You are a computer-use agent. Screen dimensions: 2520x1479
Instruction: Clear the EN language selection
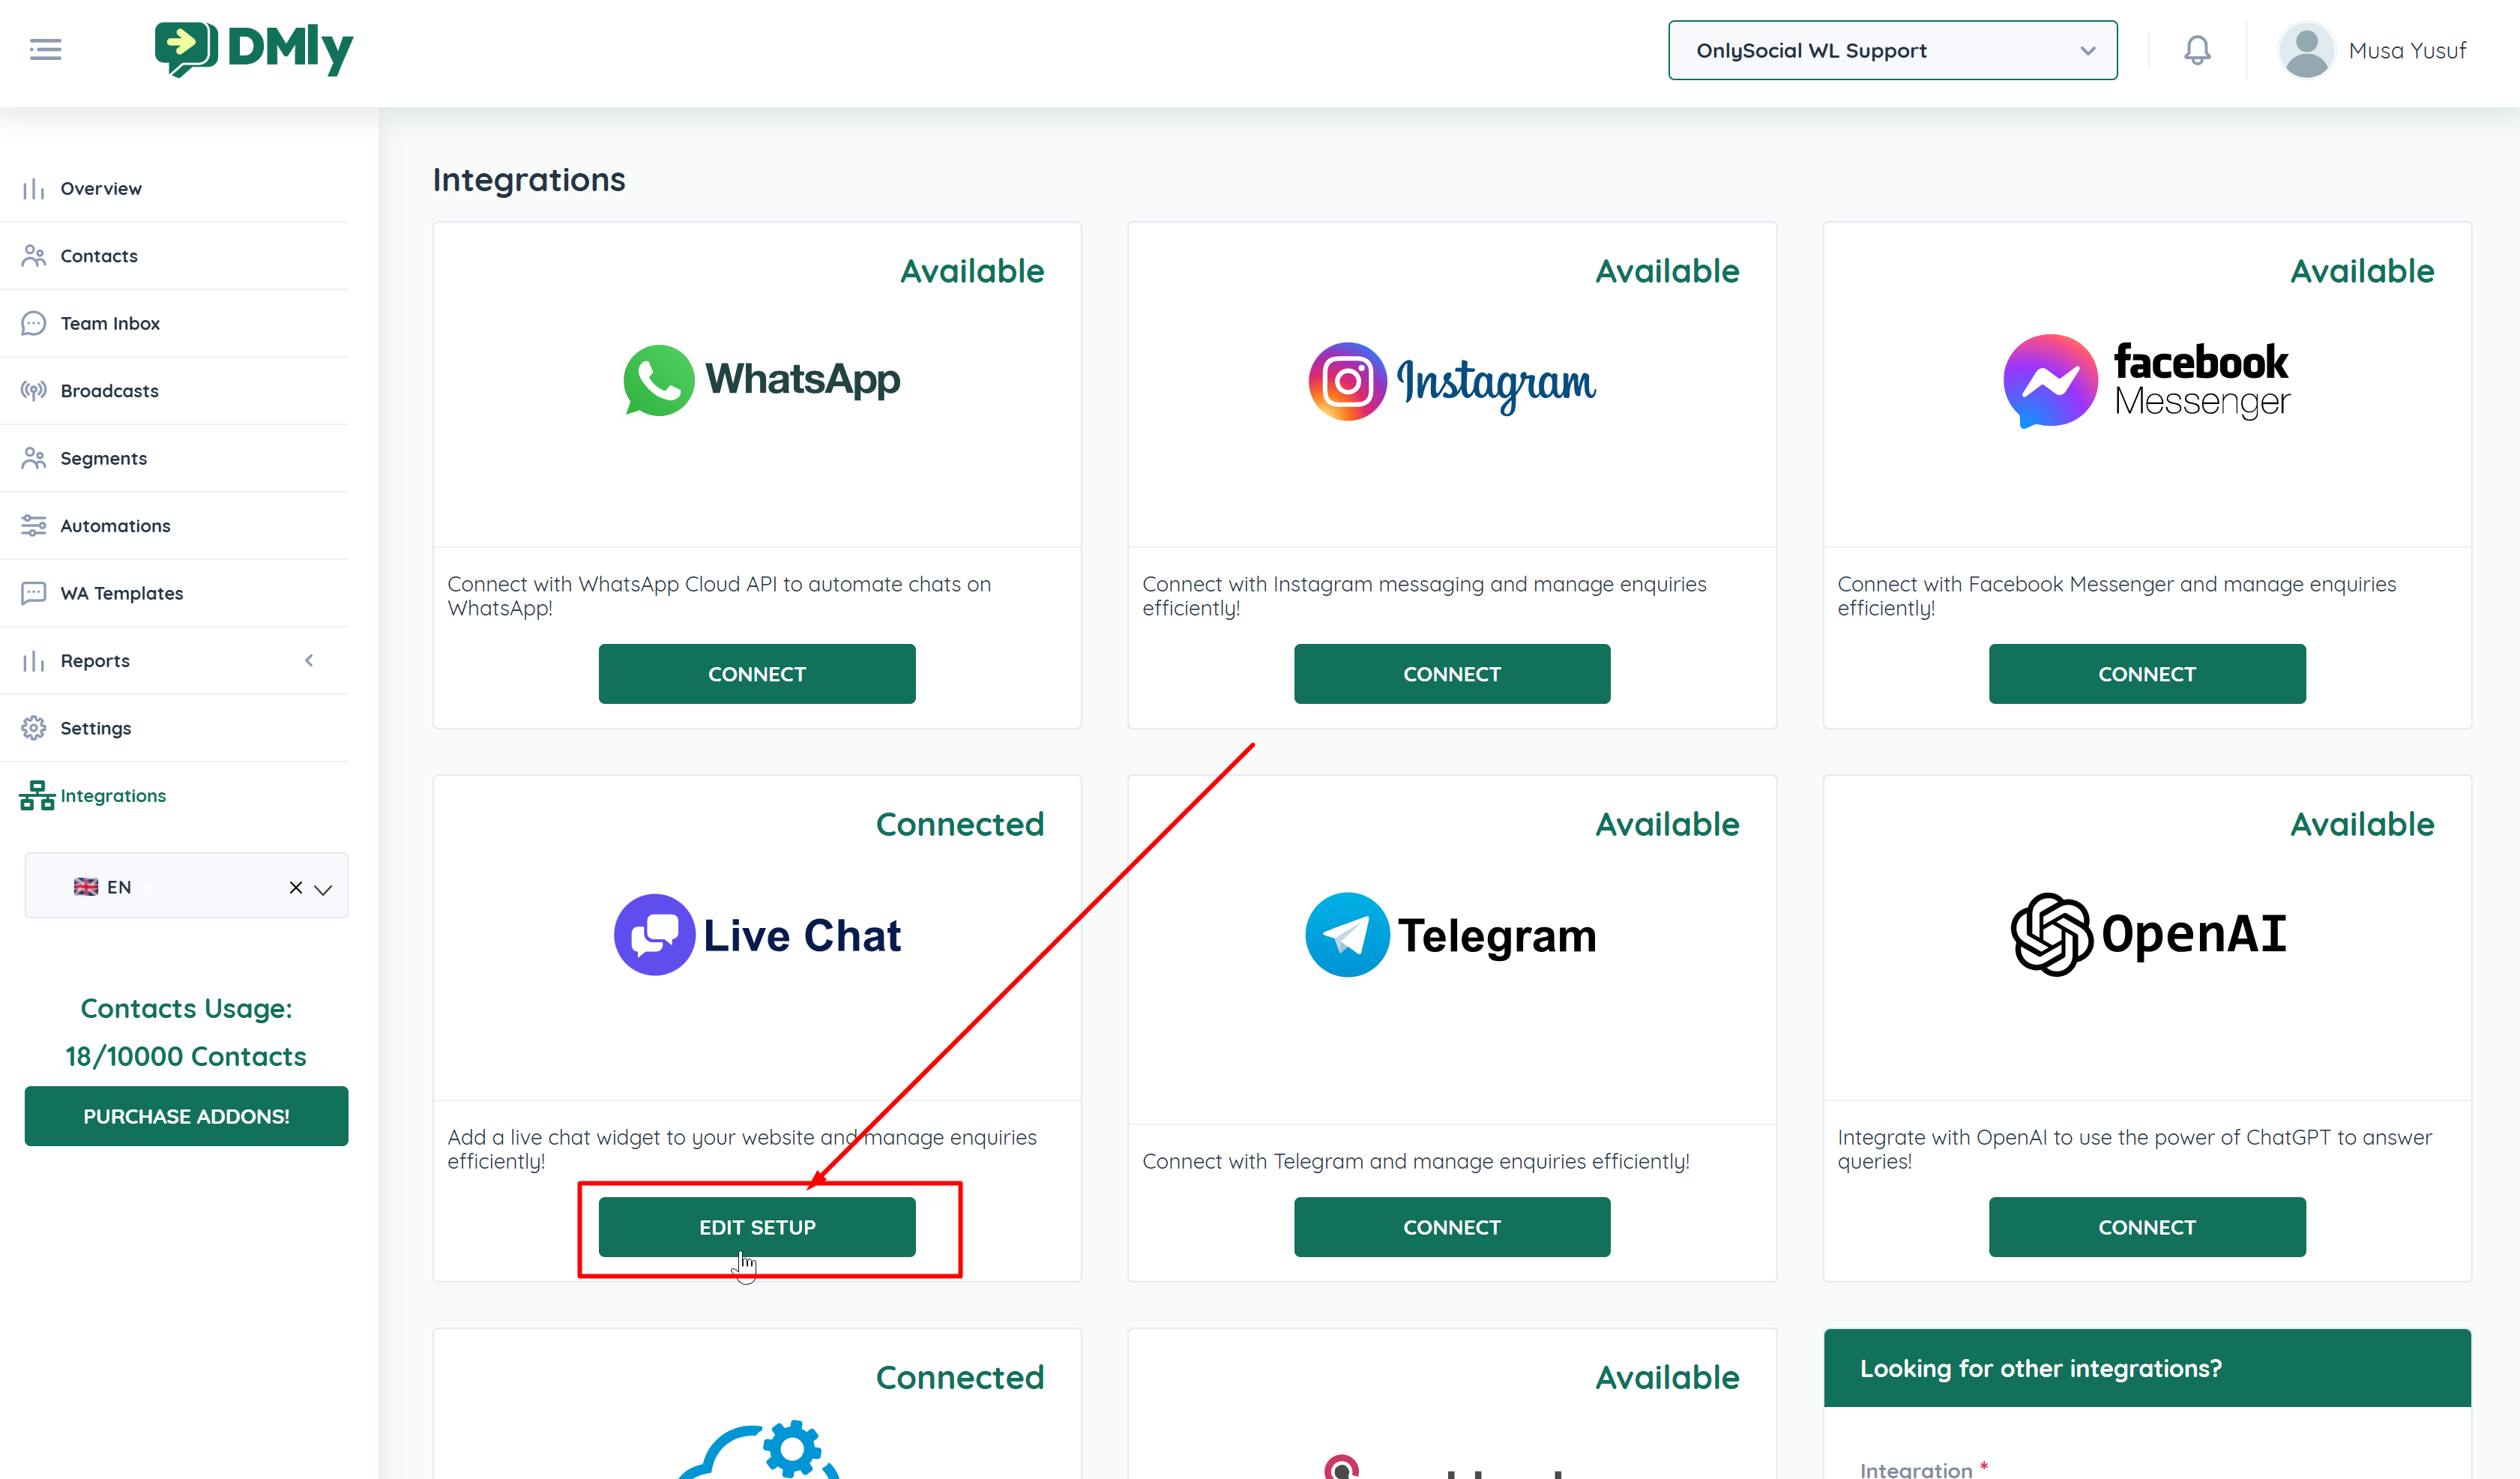point(295,887)
